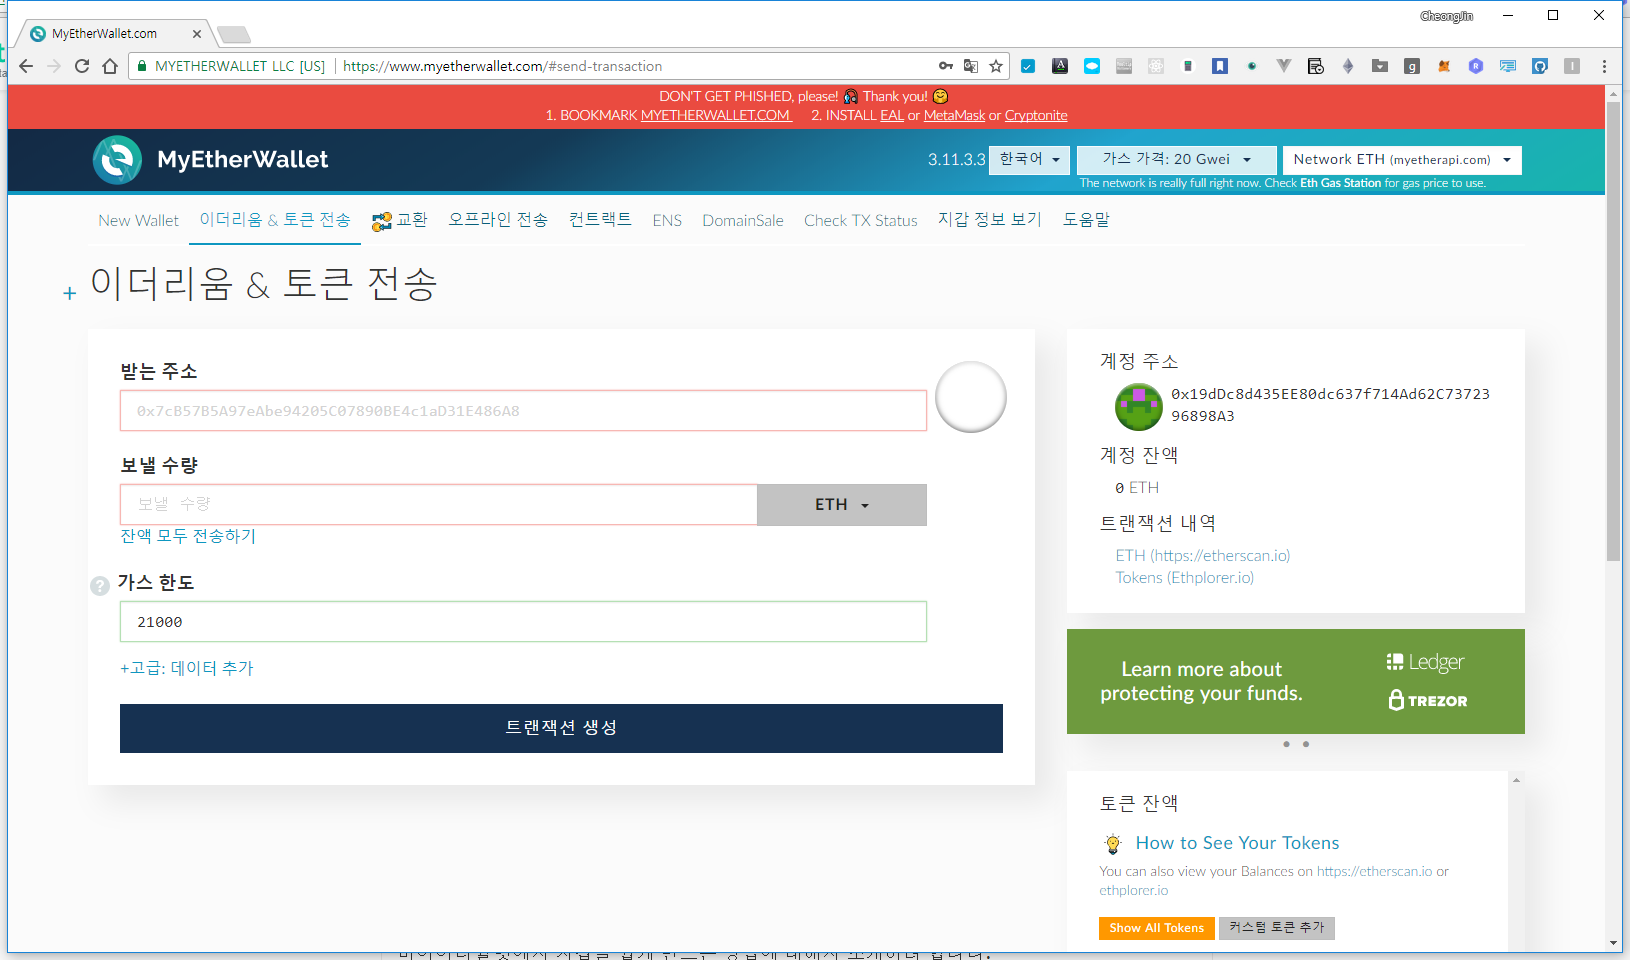Click the lightbulb icon beside How to See Your Tokens
Image resolution: width=1630 pixels, height=960 pixels.
1113,844
